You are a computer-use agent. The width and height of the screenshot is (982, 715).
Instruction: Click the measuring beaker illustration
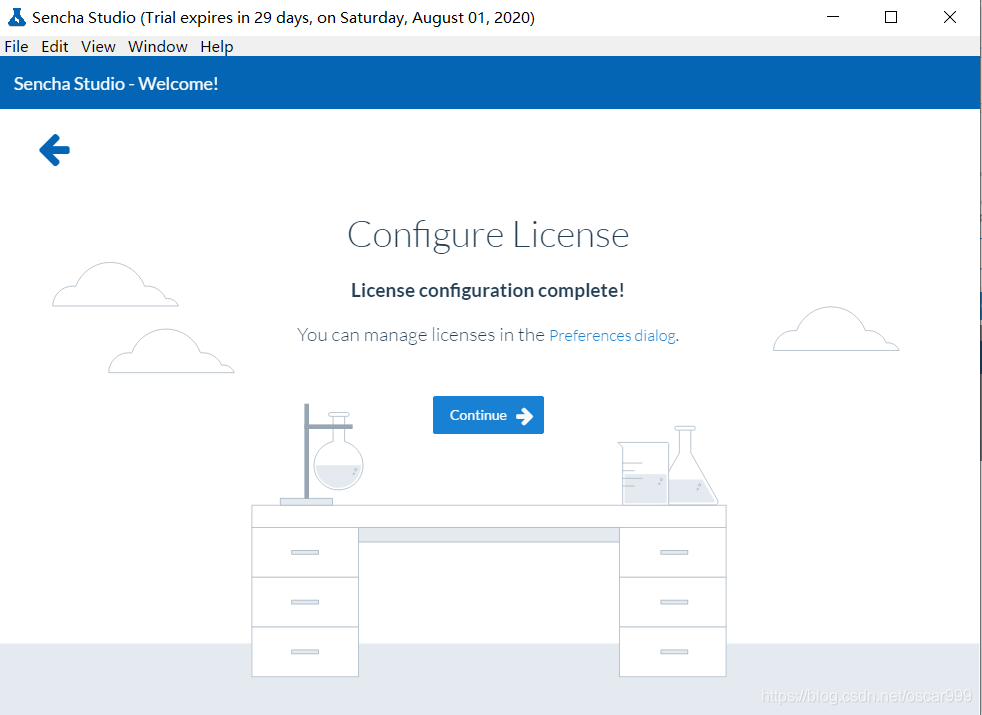[643, 473]
